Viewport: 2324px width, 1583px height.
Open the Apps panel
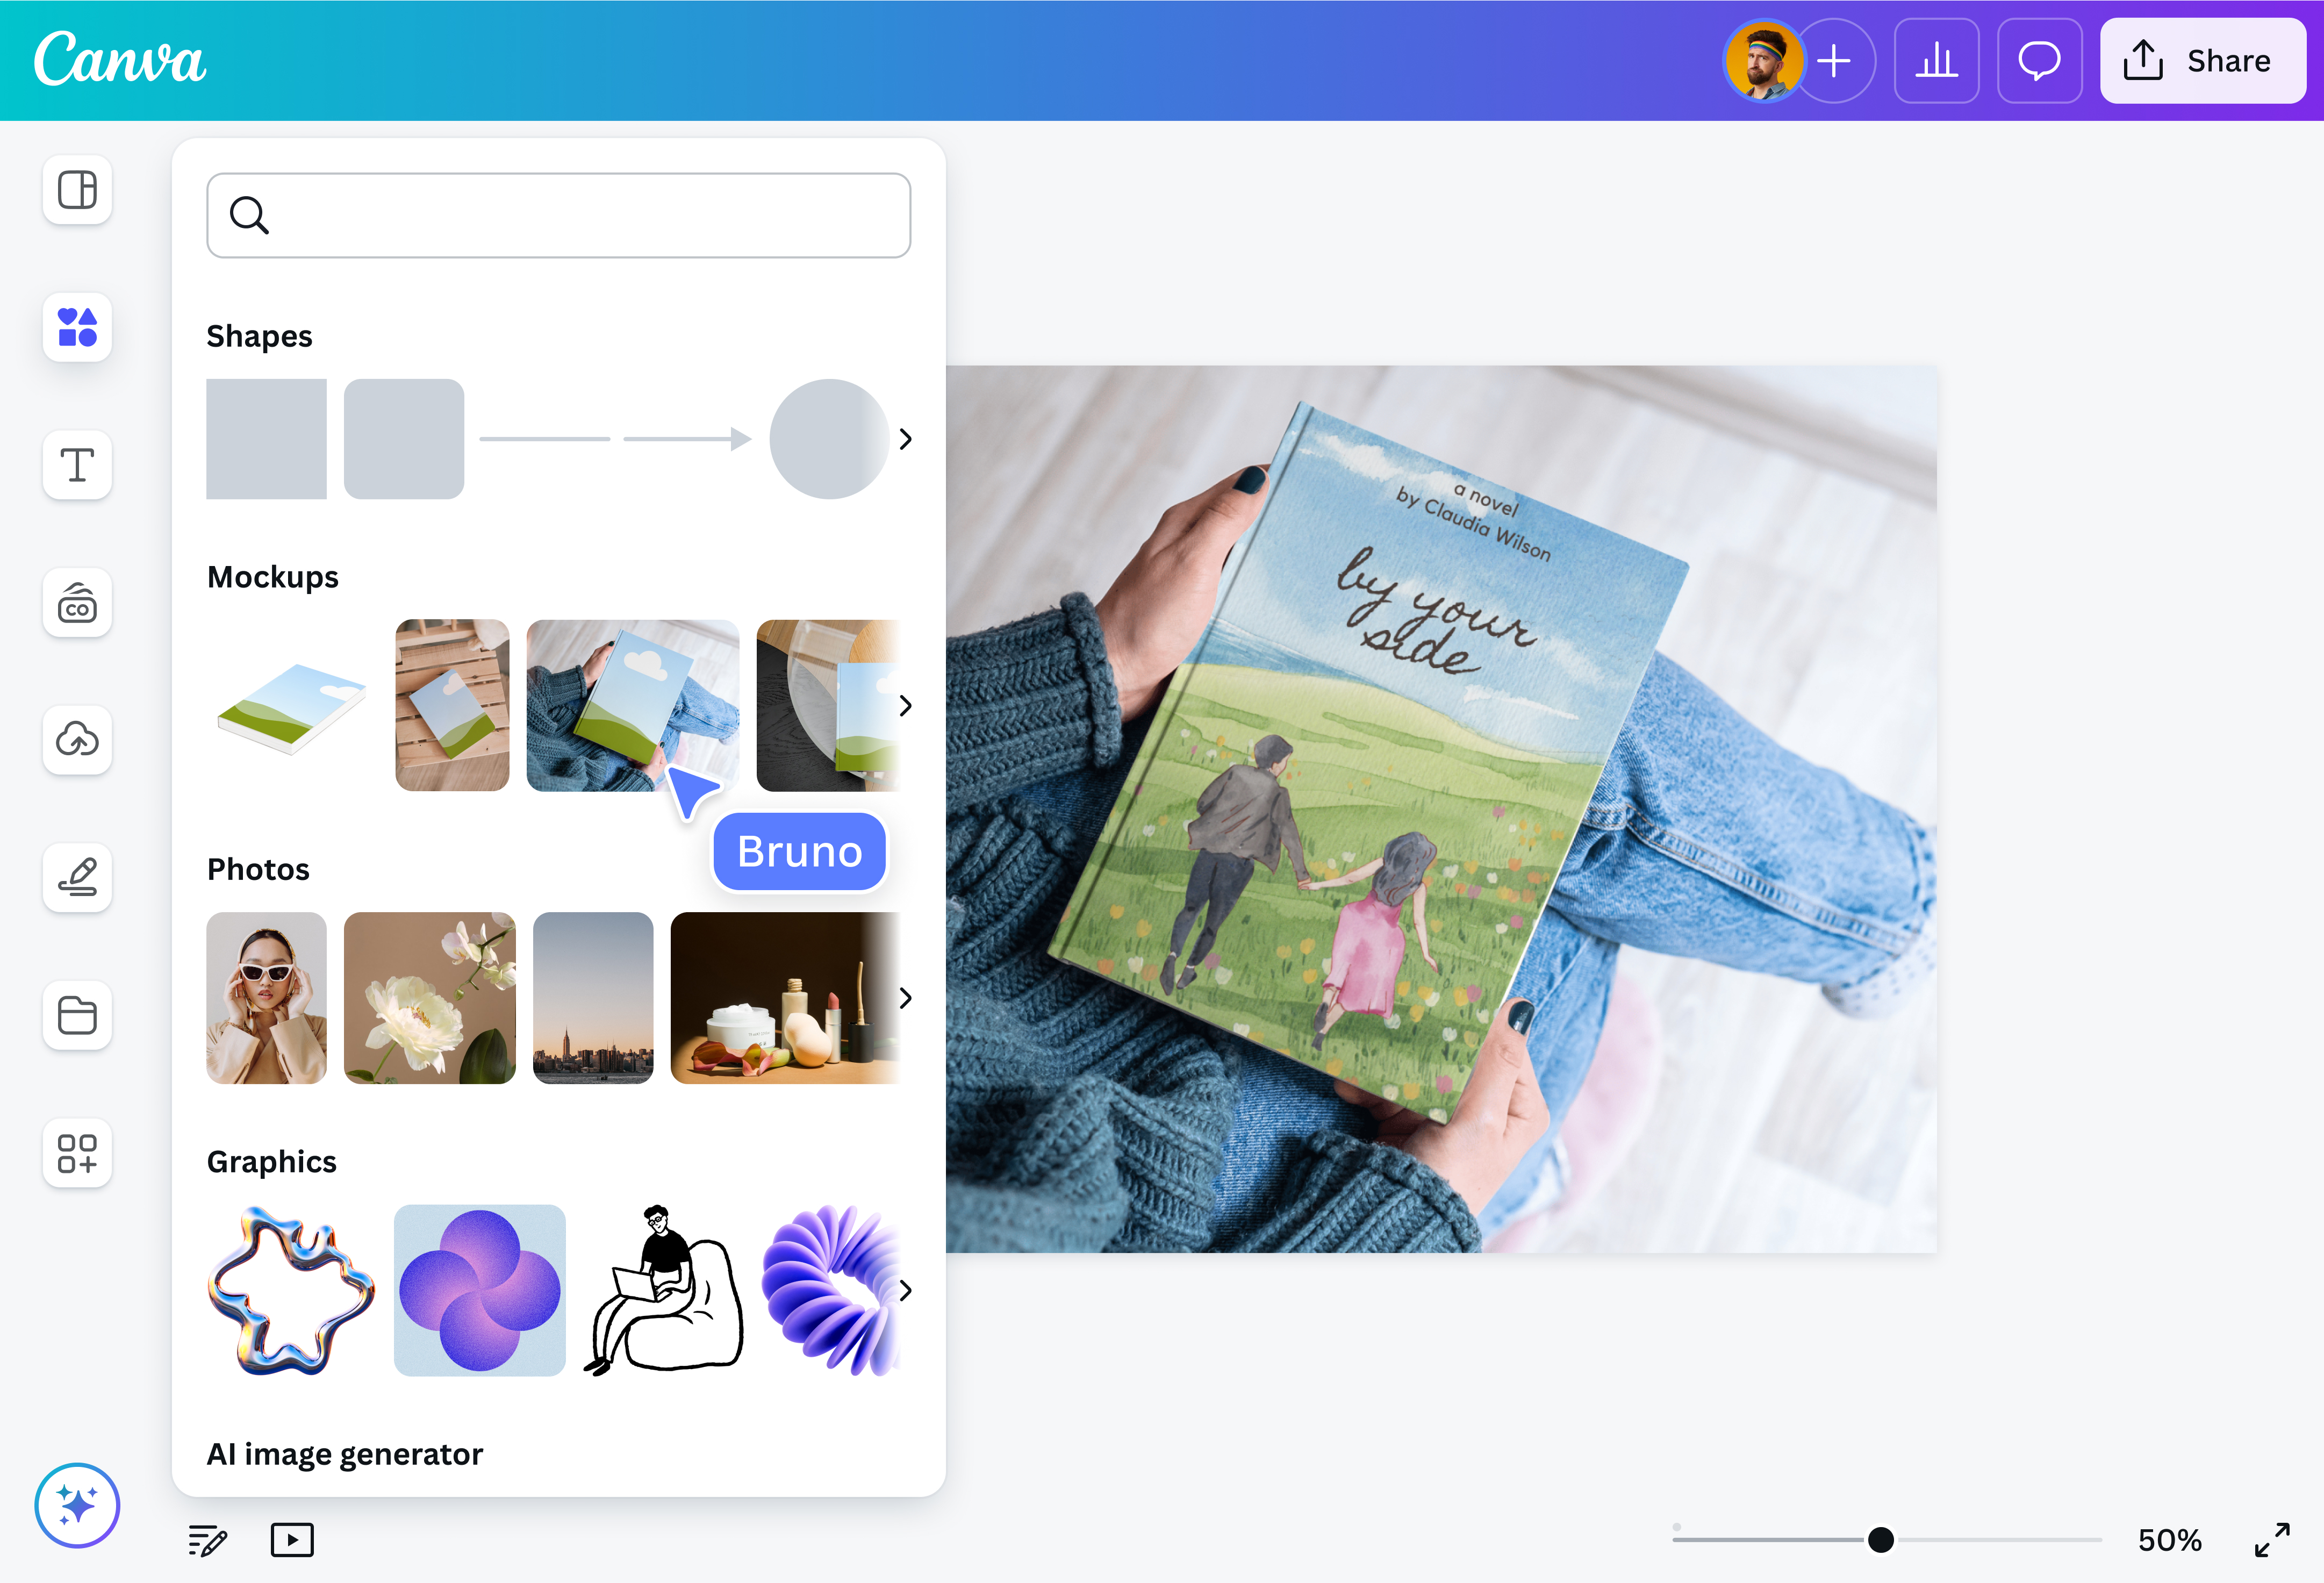tap(77, 1153)
